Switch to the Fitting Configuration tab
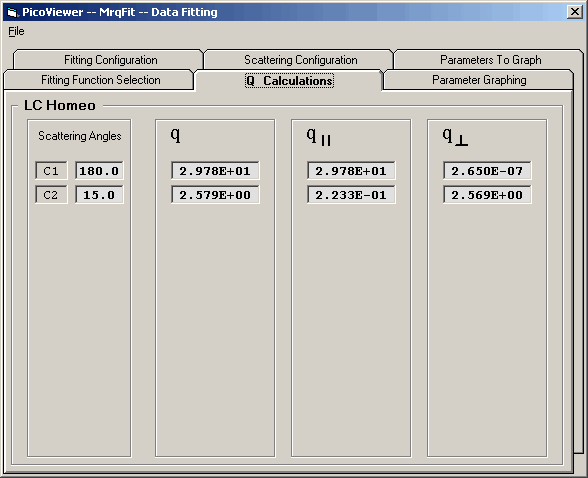Image resolution: width=588 pixels, height=478 pixels. pyautogui.click(x=108, y=60)
